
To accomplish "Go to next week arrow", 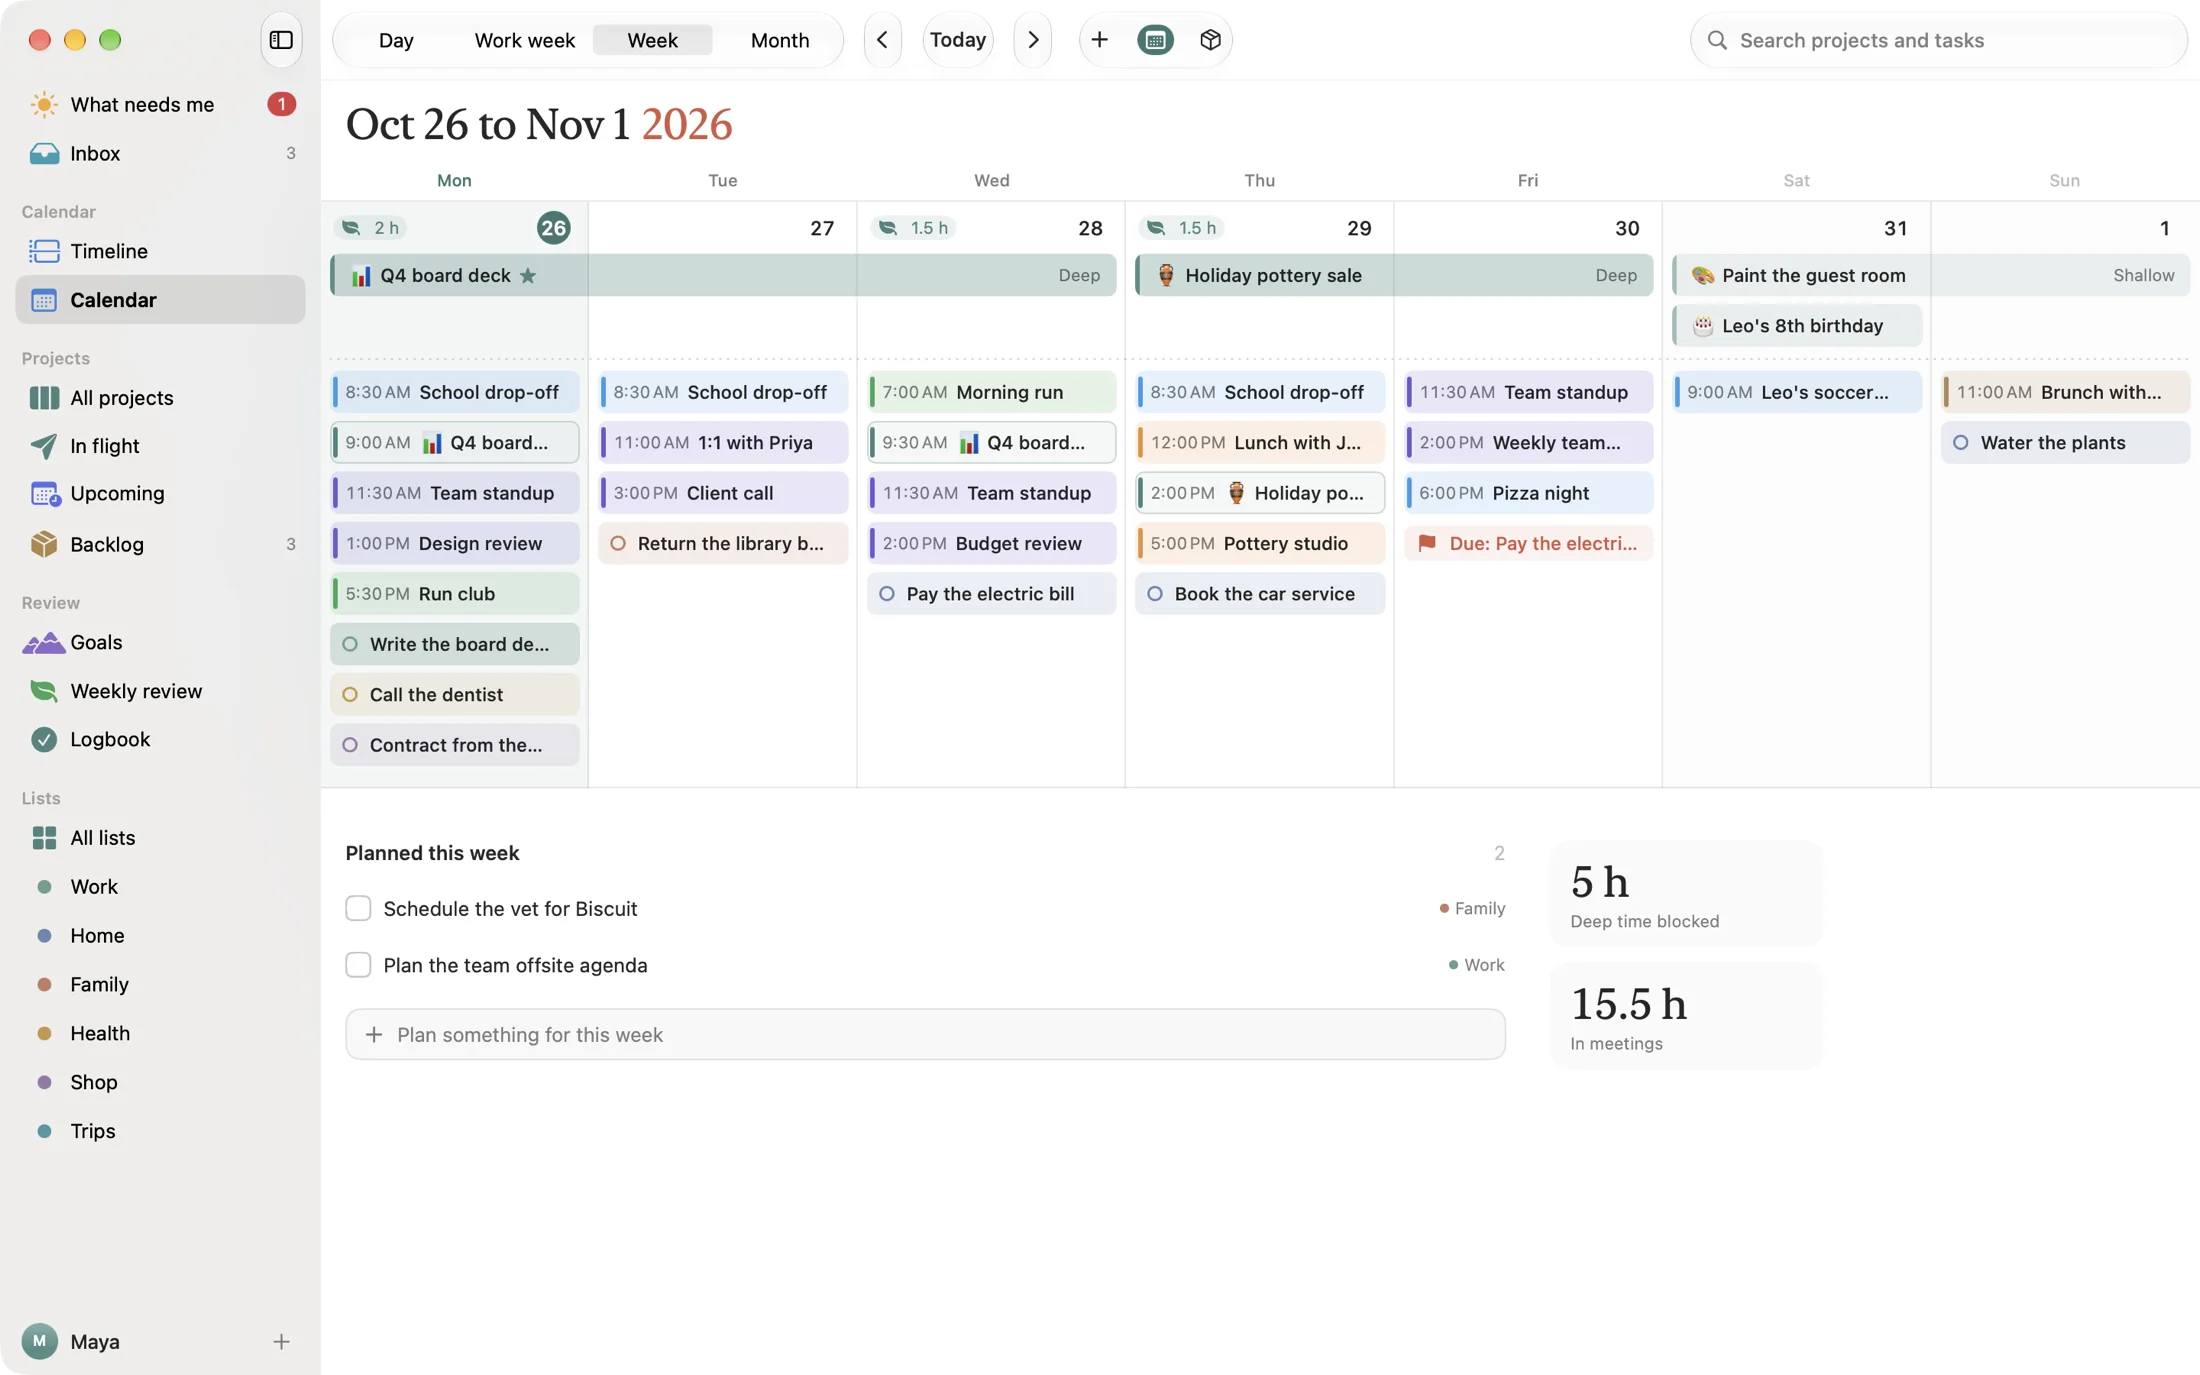I will [x=1032, y=40].
